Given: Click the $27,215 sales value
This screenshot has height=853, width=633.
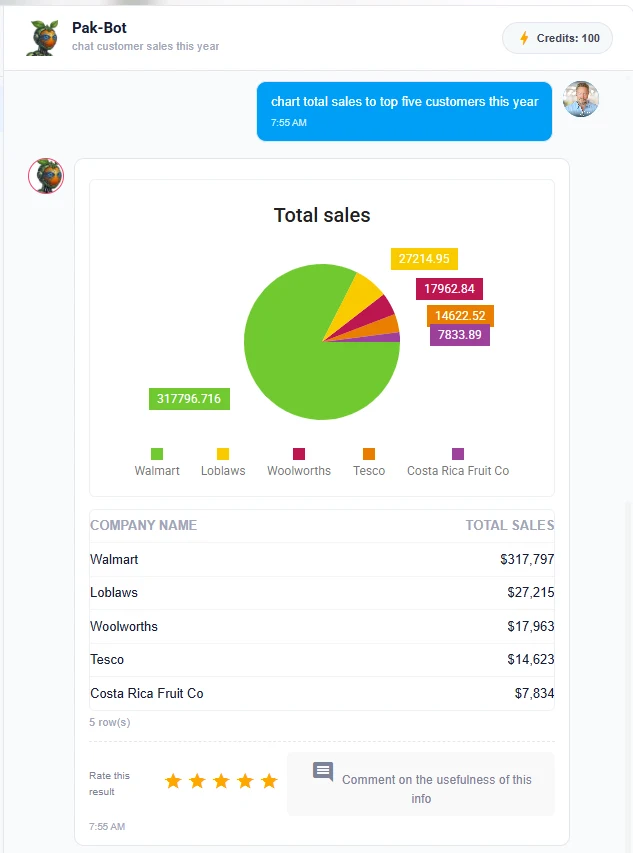Looking at the screenshot, I should (x=531, y=592).
